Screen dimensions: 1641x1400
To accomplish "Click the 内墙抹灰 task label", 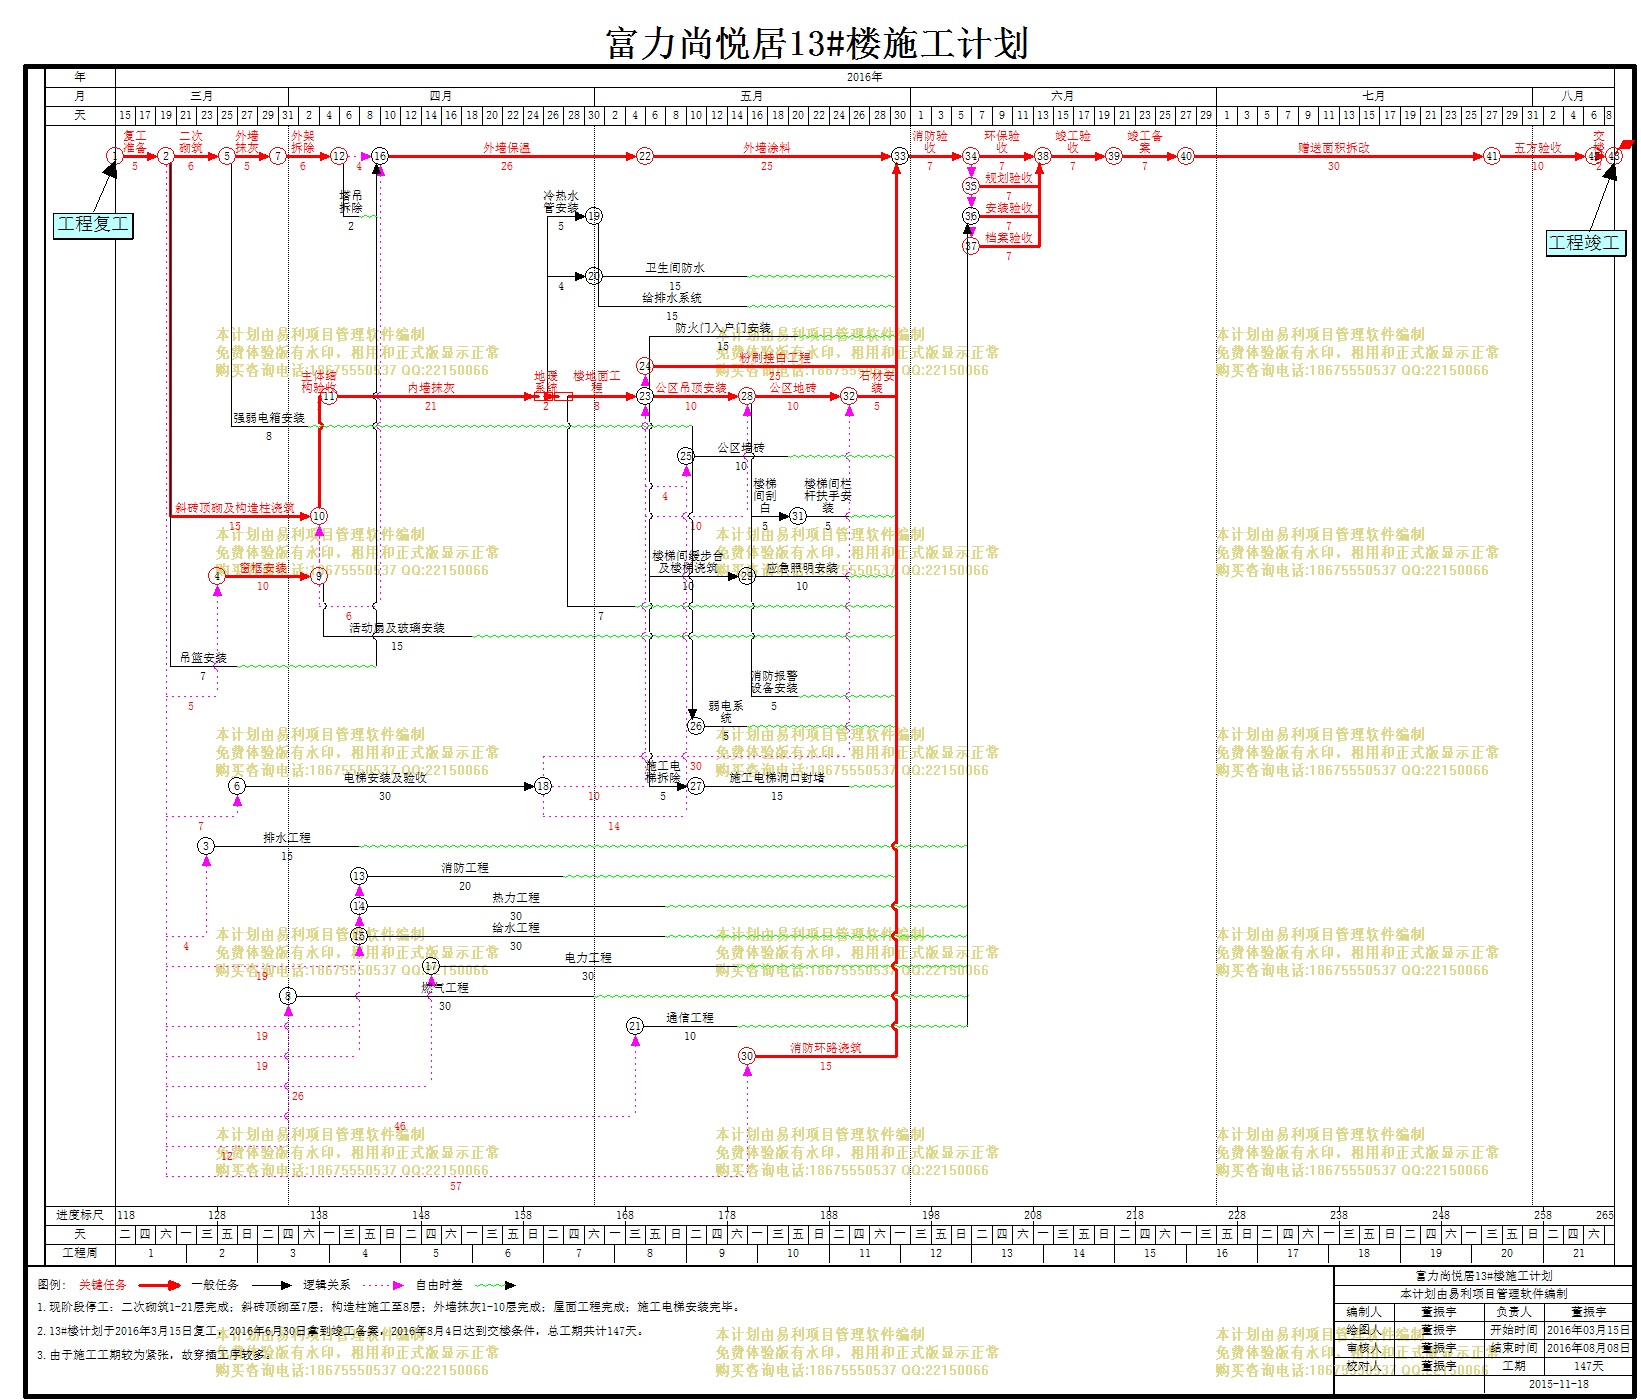I will pyautogui.click(x=431, y=388).
